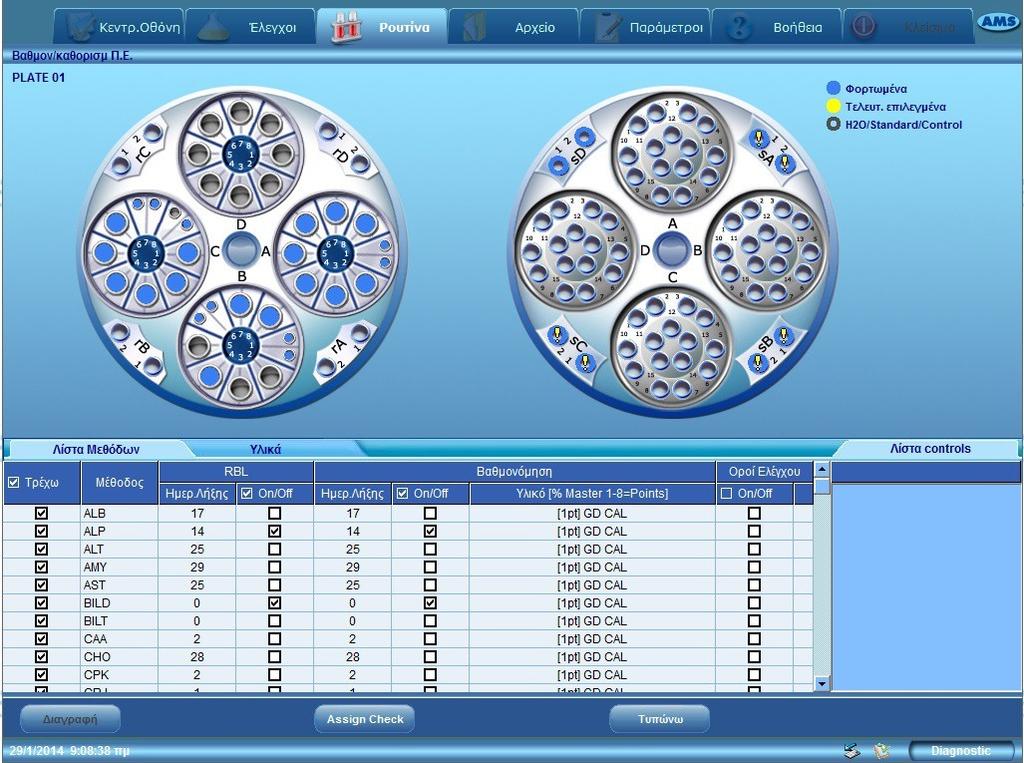Click the scrollbar up arrow of methods list
This screenshot has height=763, width=1024.
[x=822, y=469]
